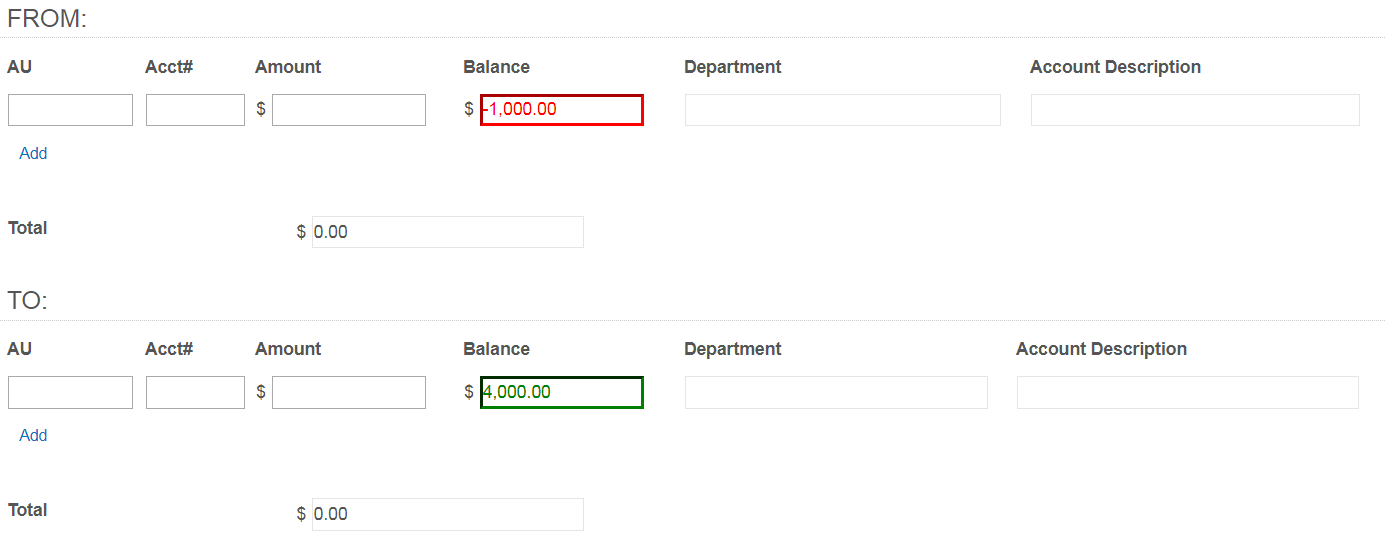Click the Amount label in TO section
Screen dimensions: 1386x541
point(288,349)
